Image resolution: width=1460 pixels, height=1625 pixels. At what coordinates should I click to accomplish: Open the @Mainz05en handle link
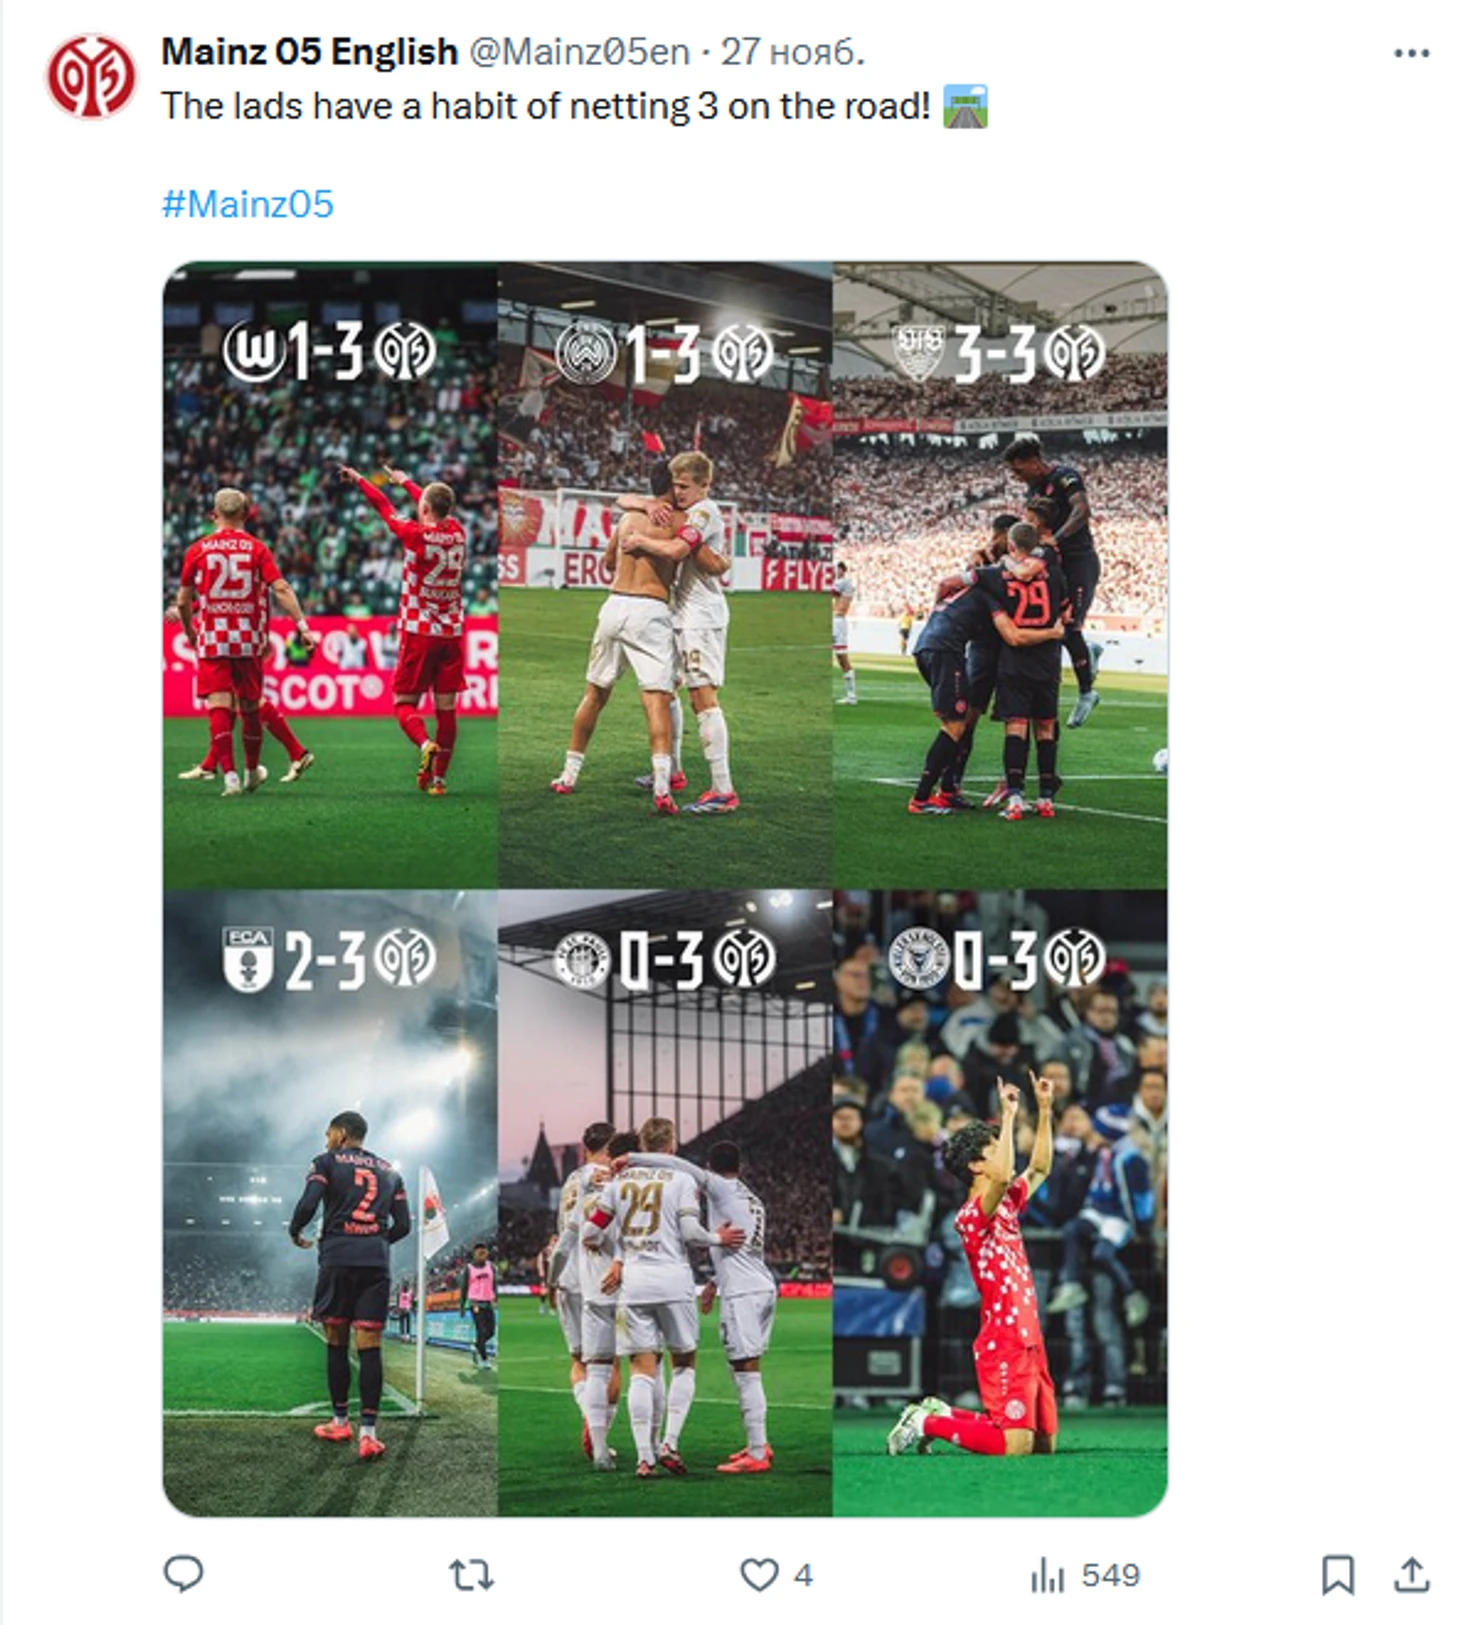[x=579, y=52]
